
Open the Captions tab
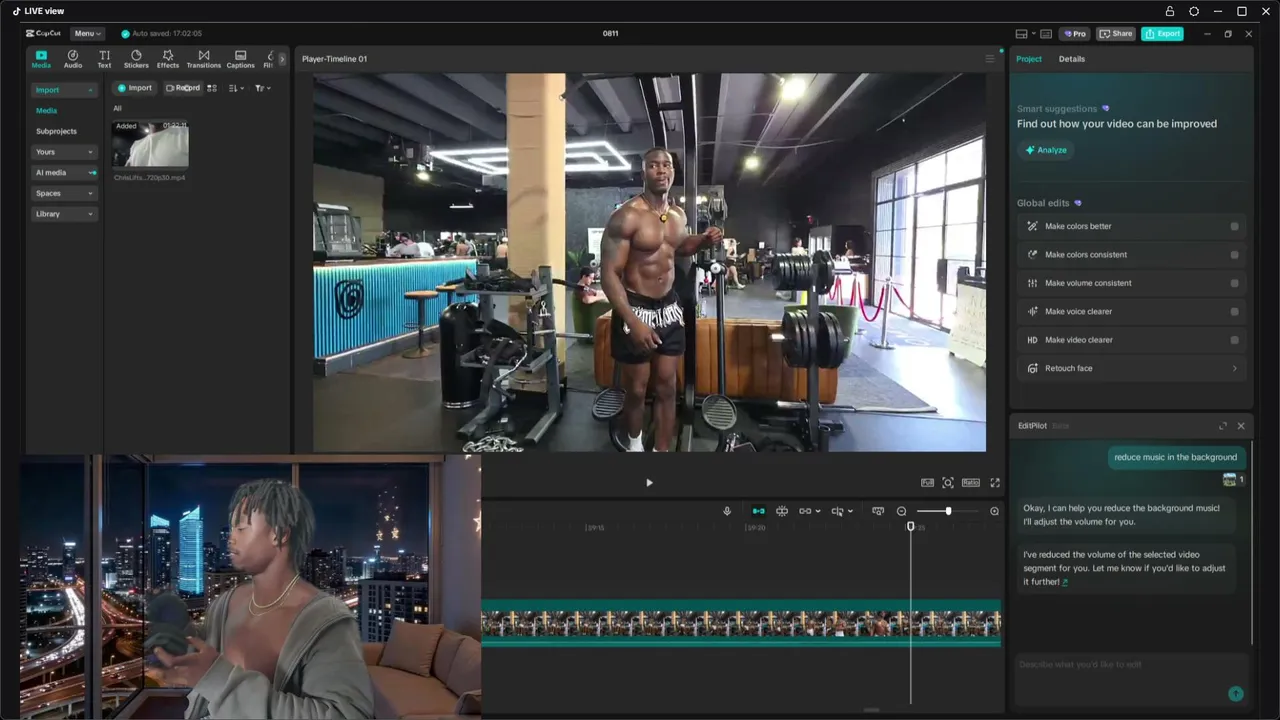pos(240,59)
